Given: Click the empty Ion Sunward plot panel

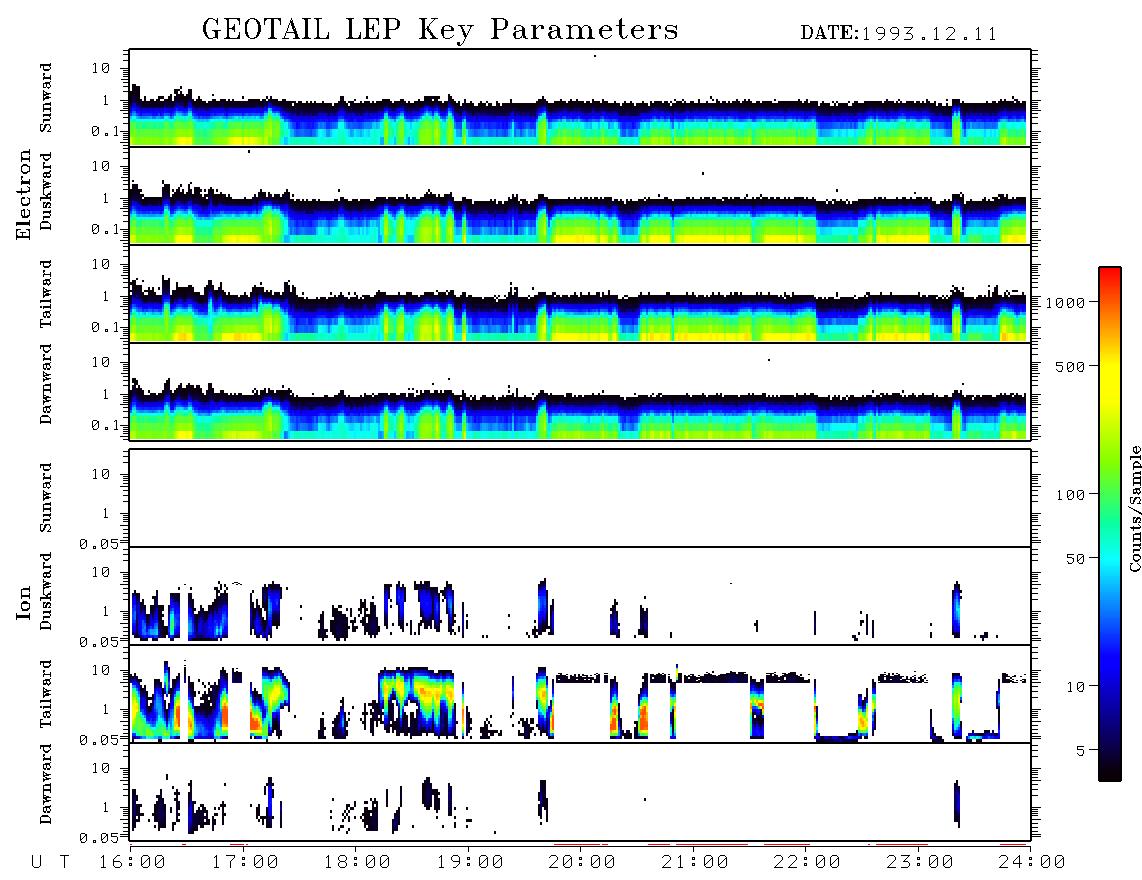Looking at the screenshot, I should (x=580, y=498).
